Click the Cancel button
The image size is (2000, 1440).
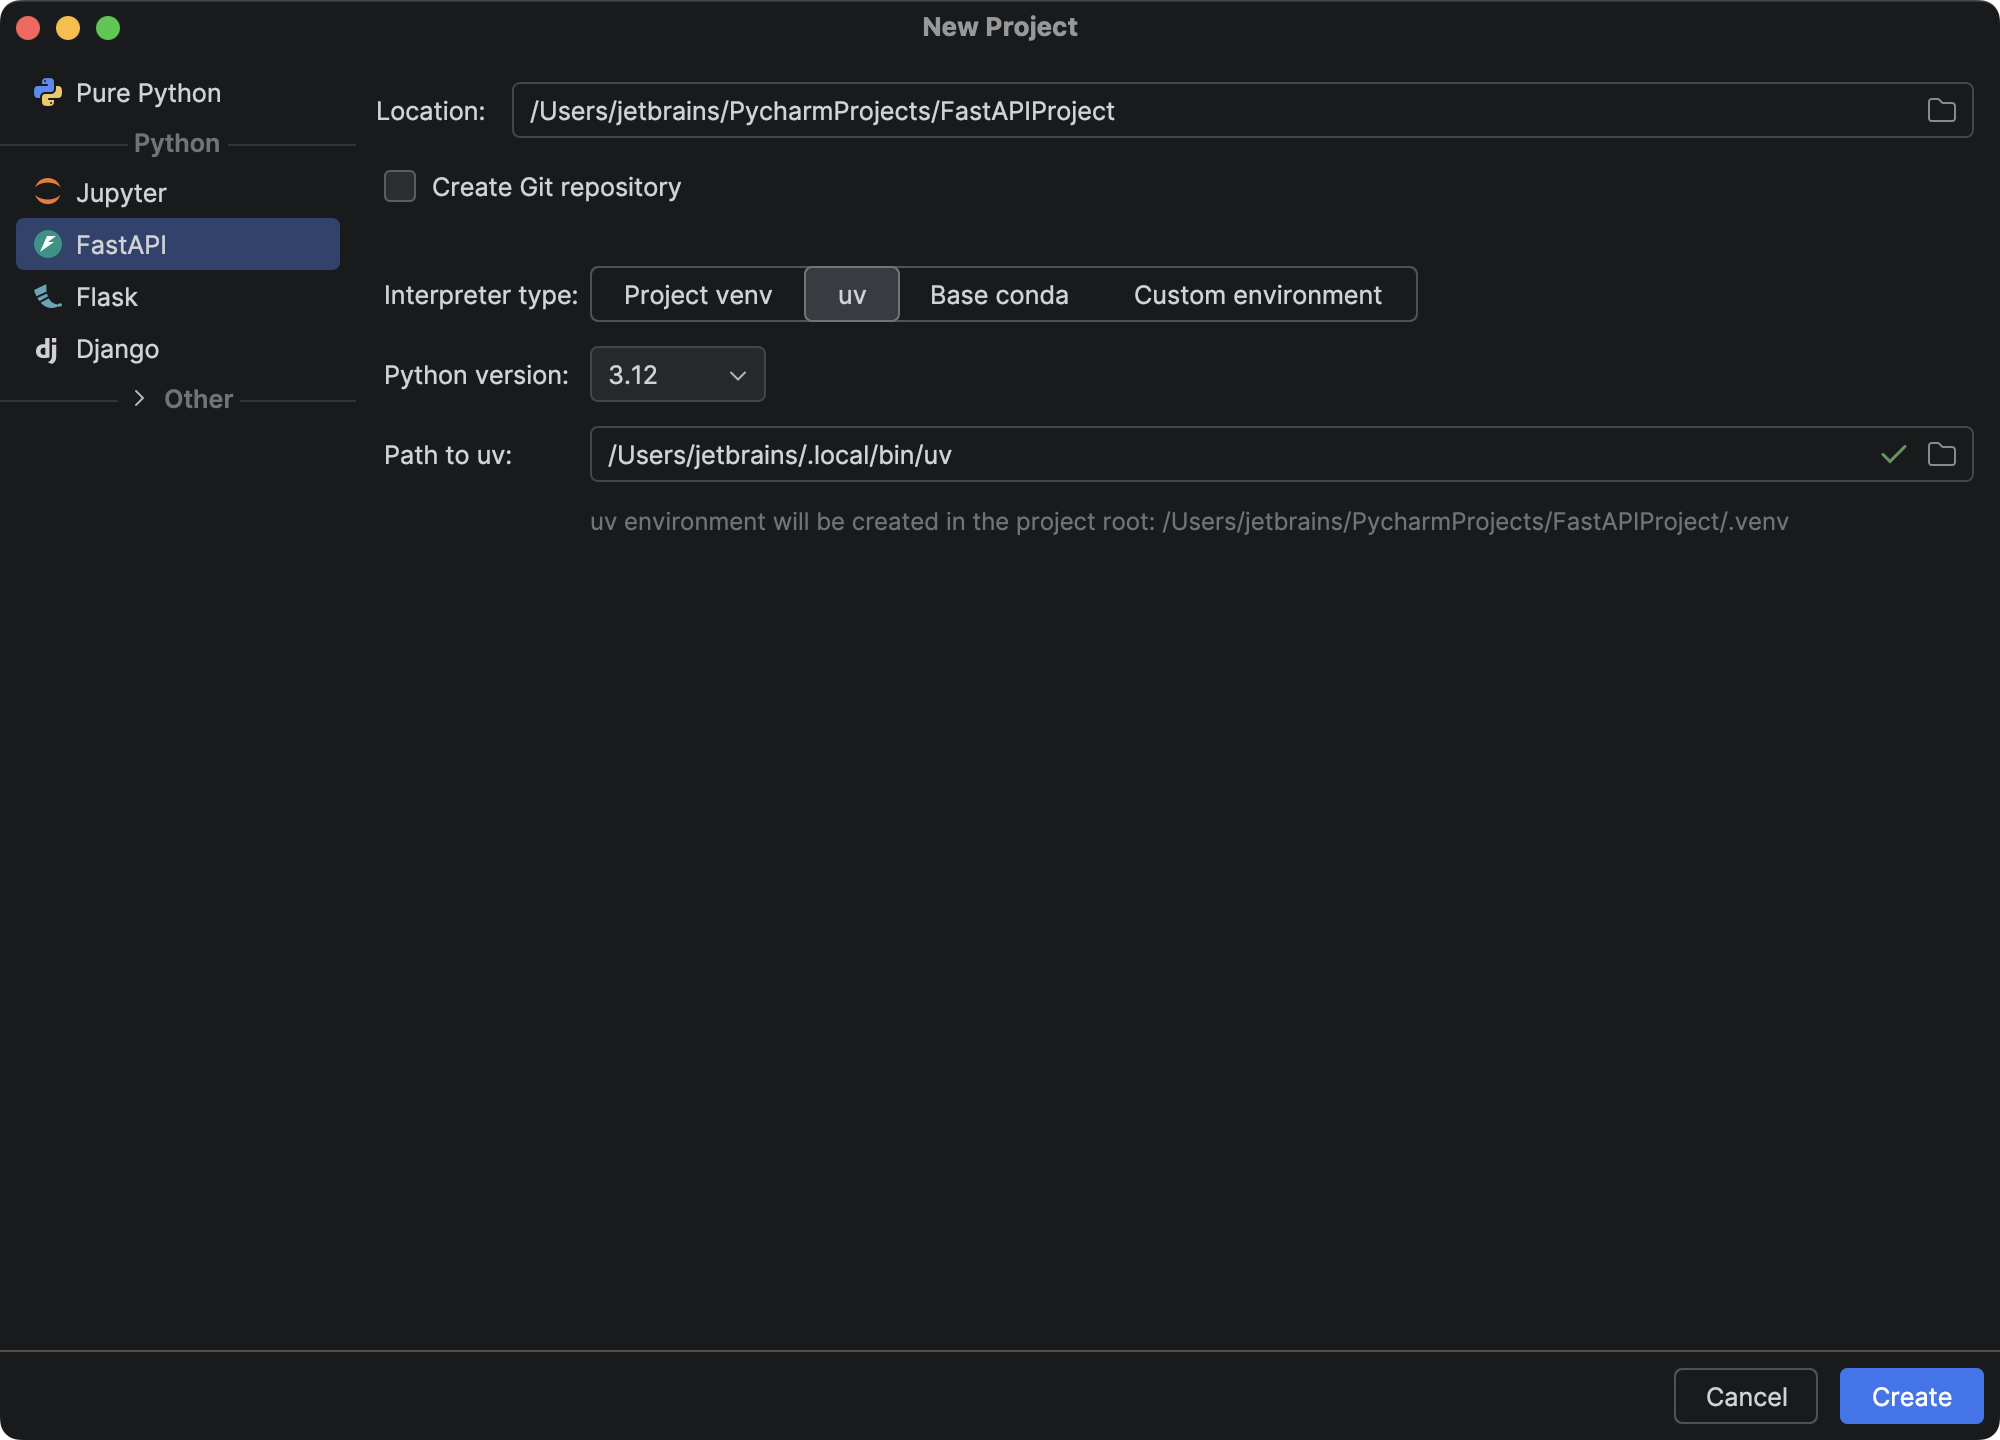(x=1745, y=1396)
